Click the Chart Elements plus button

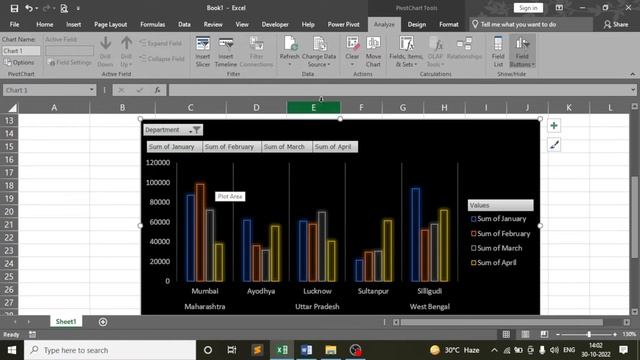click(x=554, y=126)
